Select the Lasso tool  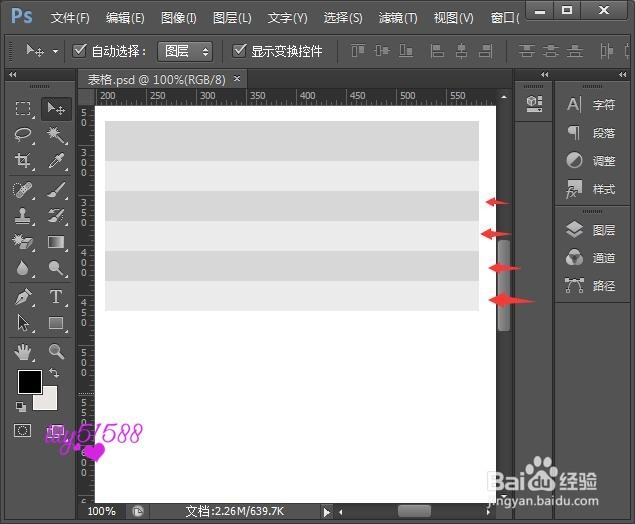[23, 134]
